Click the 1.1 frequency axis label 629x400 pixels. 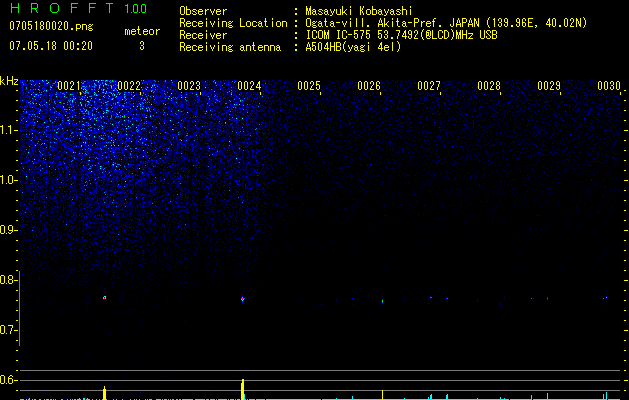point(9,130)
